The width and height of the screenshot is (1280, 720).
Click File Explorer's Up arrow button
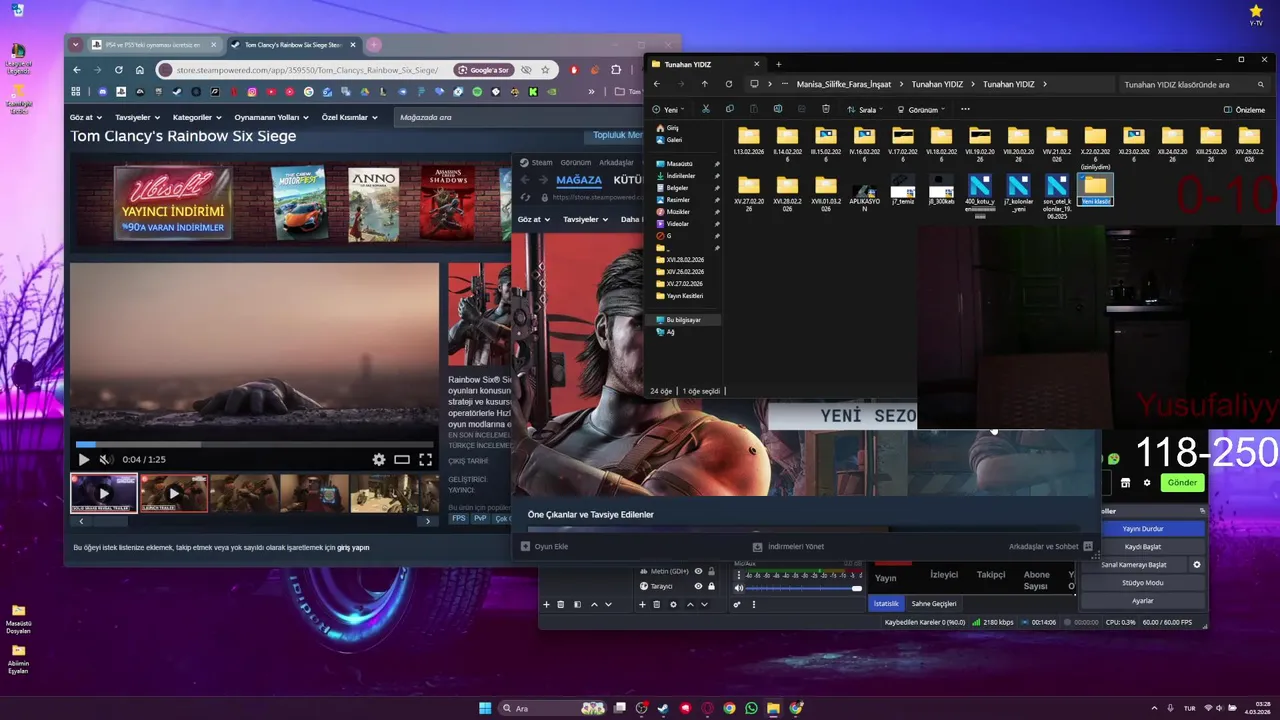click(x=704, y=85)
